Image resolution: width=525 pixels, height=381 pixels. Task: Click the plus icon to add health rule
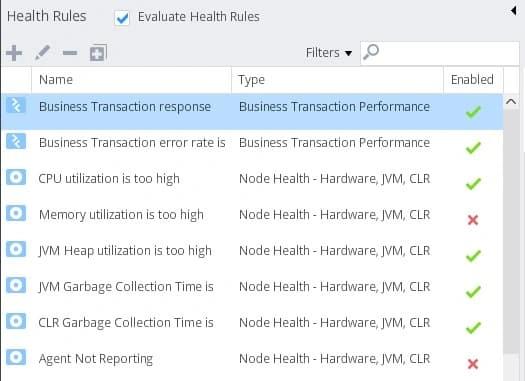(x=14, y=53)
